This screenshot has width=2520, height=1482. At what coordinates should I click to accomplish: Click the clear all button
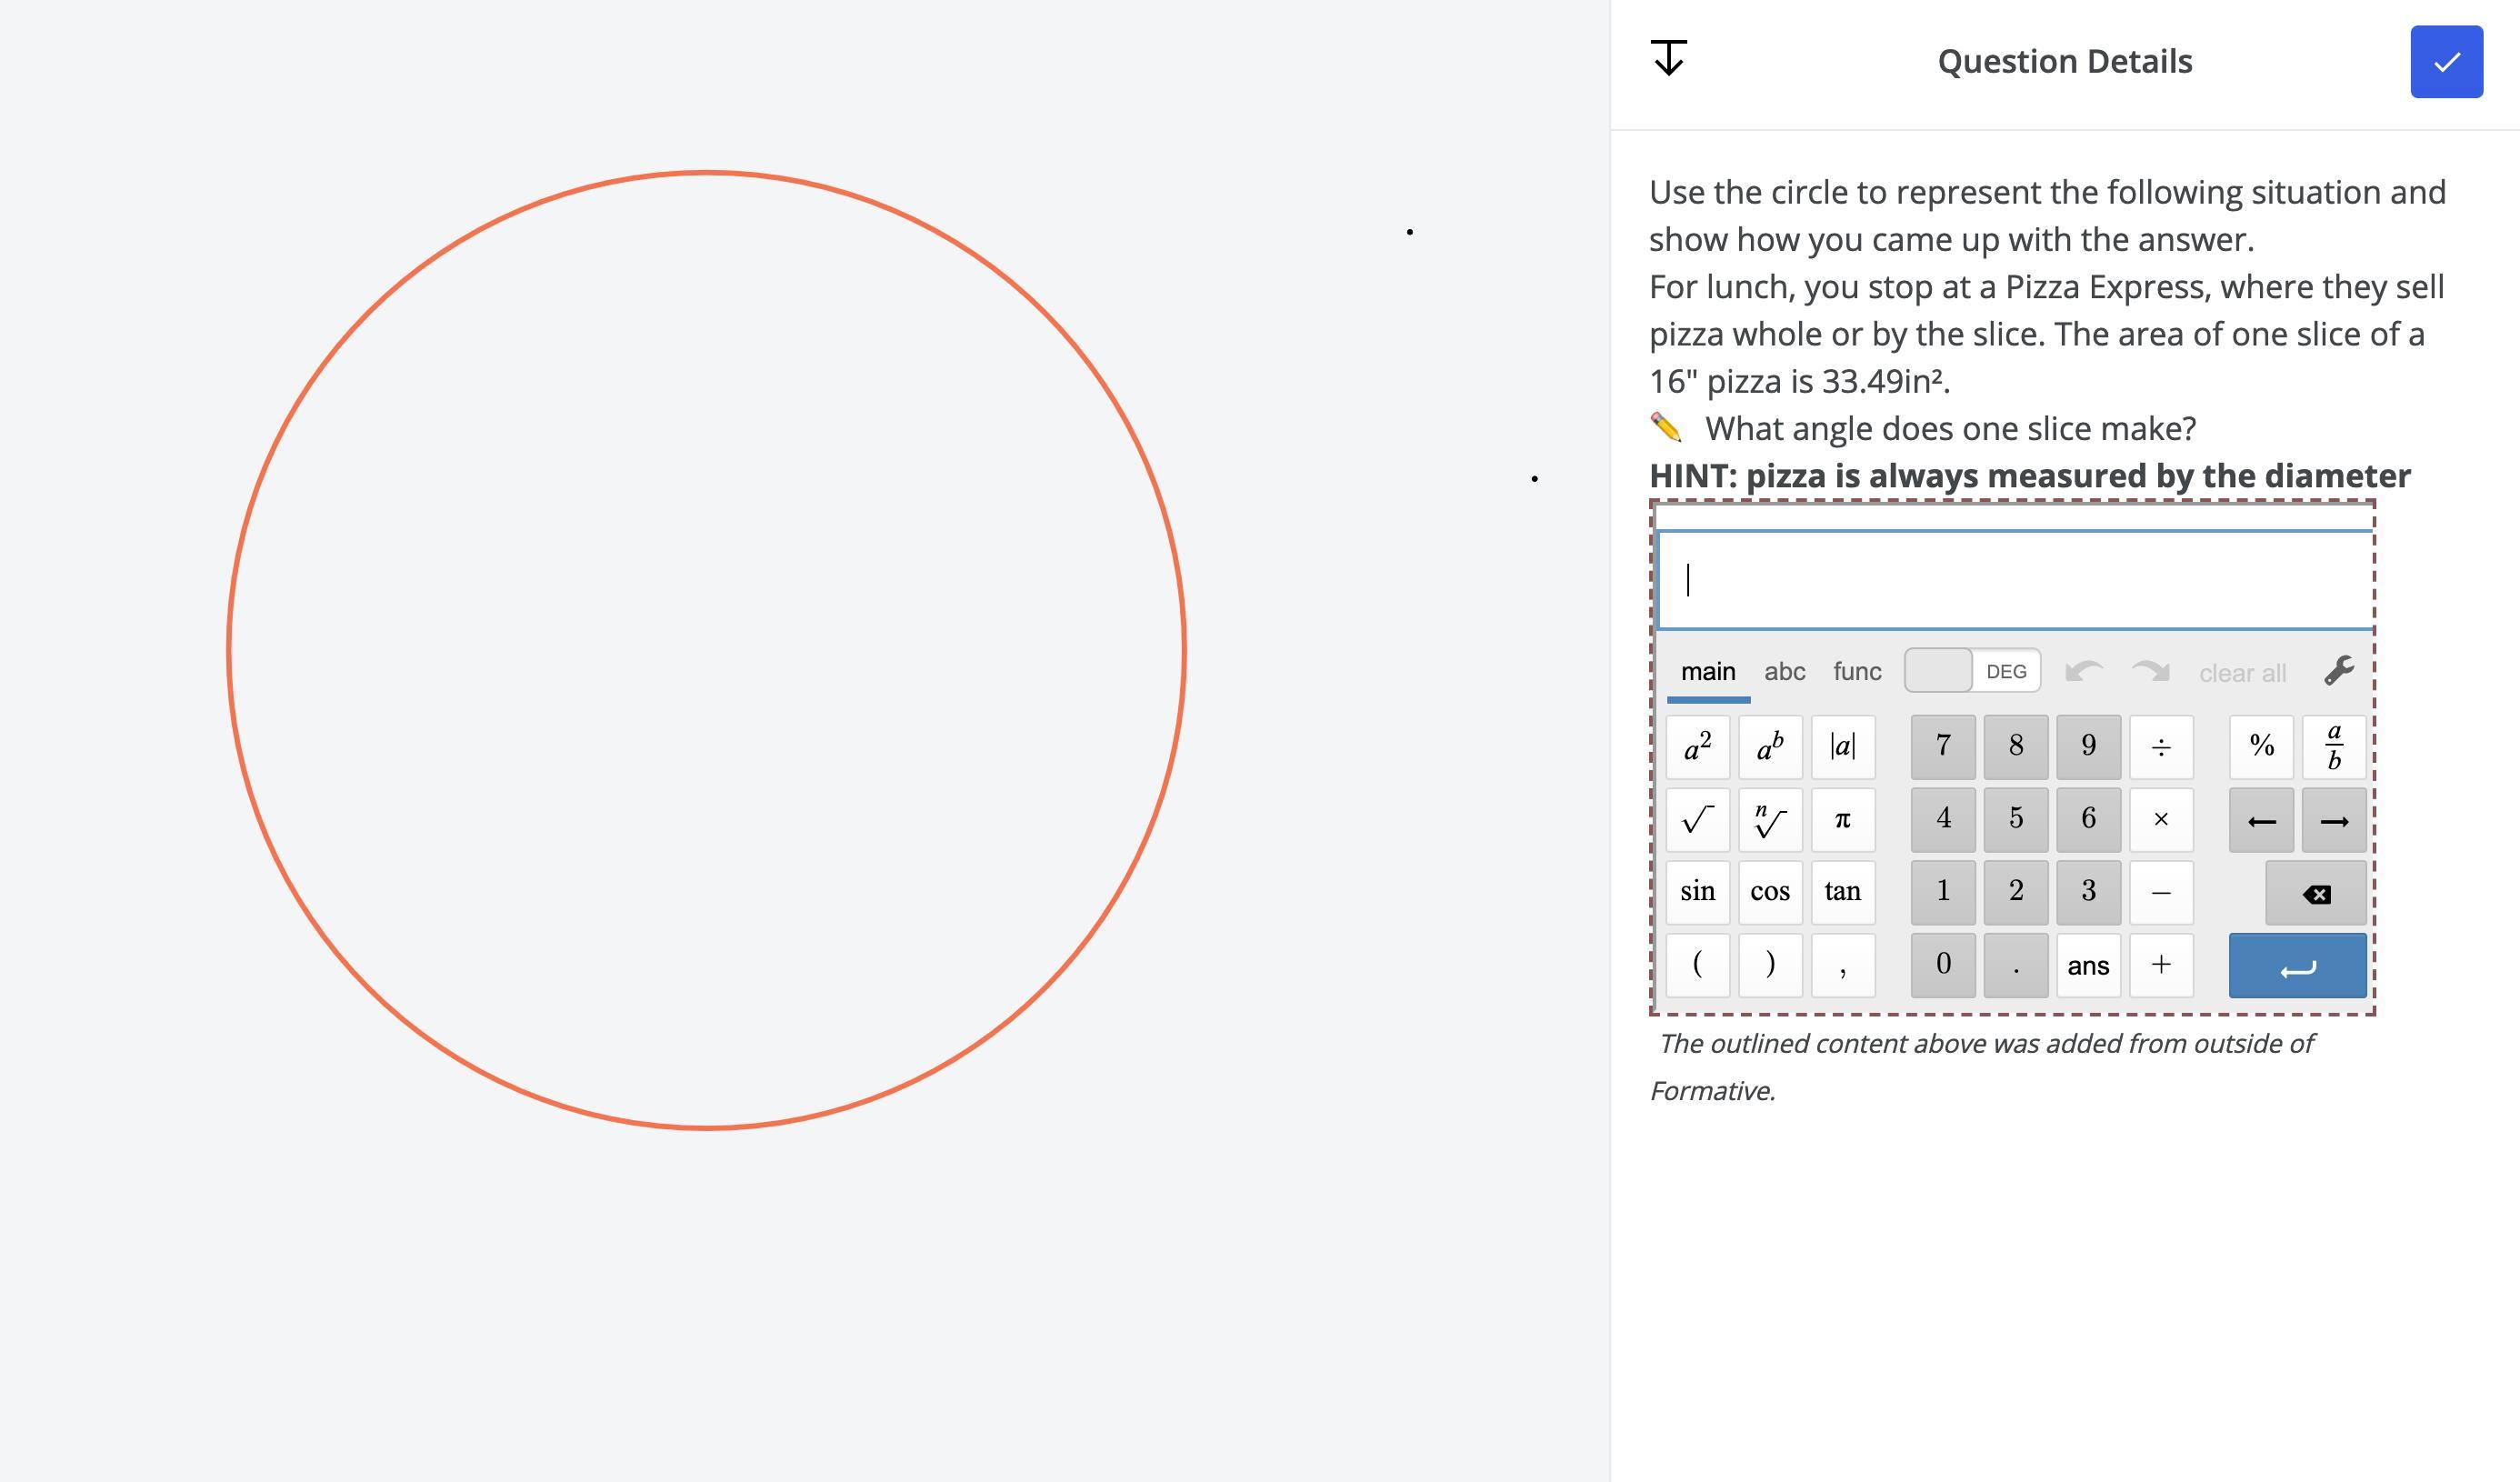point(2242,673)
